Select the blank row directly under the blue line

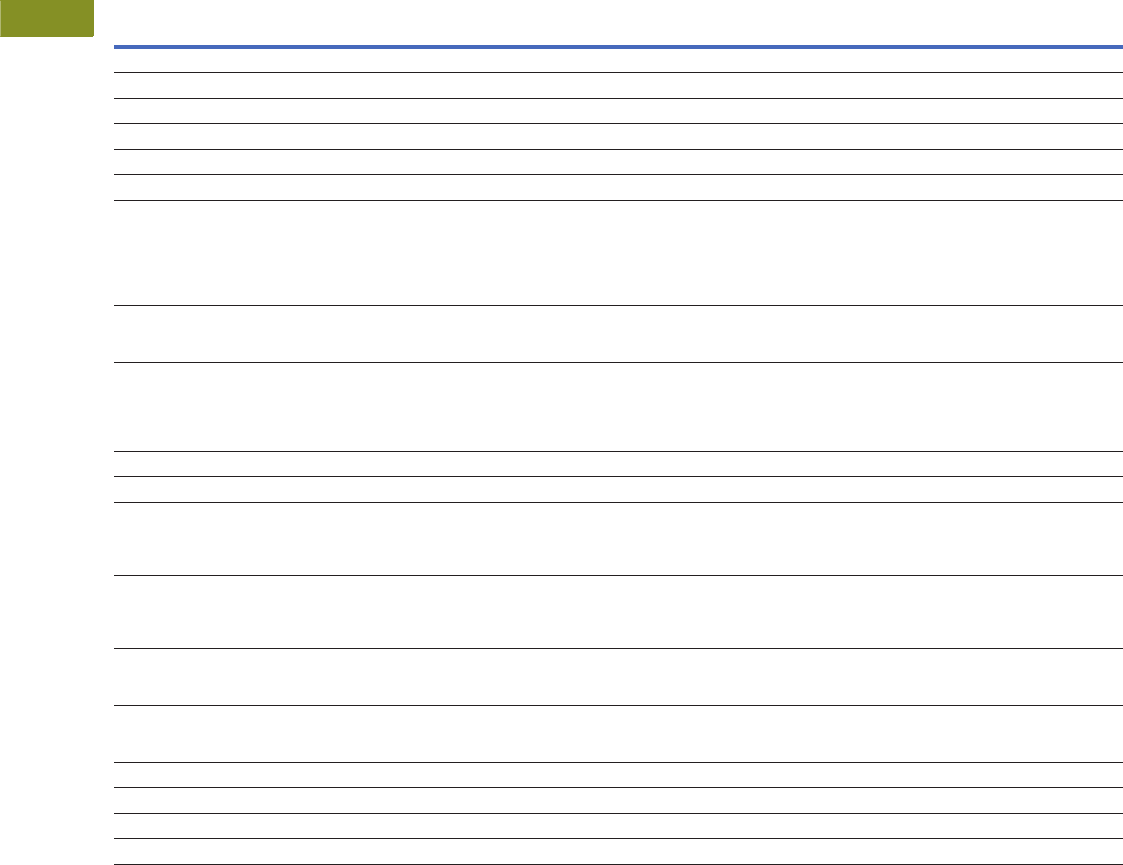click(x=618, y=61)
